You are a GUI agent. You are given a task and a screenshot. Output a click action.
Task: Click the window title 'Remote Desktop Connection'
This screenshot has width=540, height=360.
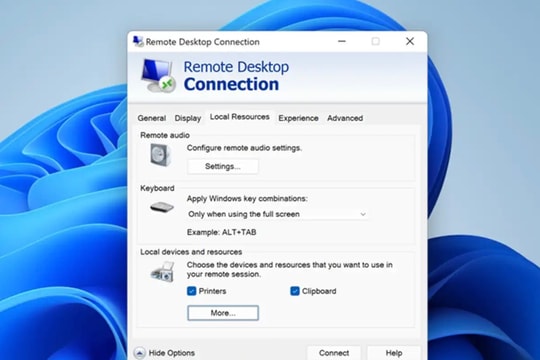(x=202, y=42)
